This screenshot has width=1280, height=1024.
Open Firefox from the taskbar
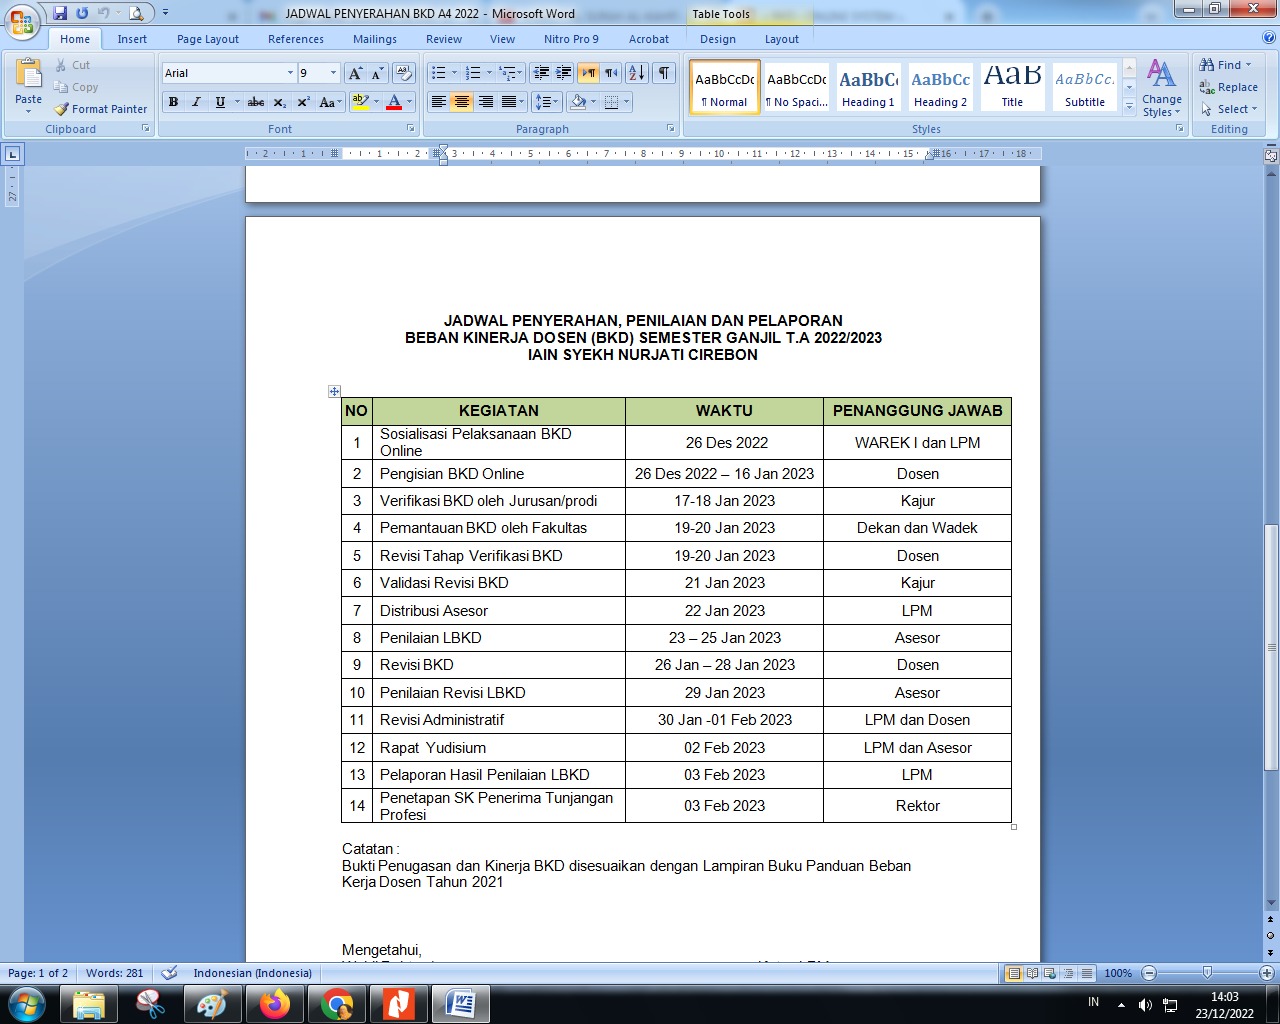click(x=274, y=1003)
